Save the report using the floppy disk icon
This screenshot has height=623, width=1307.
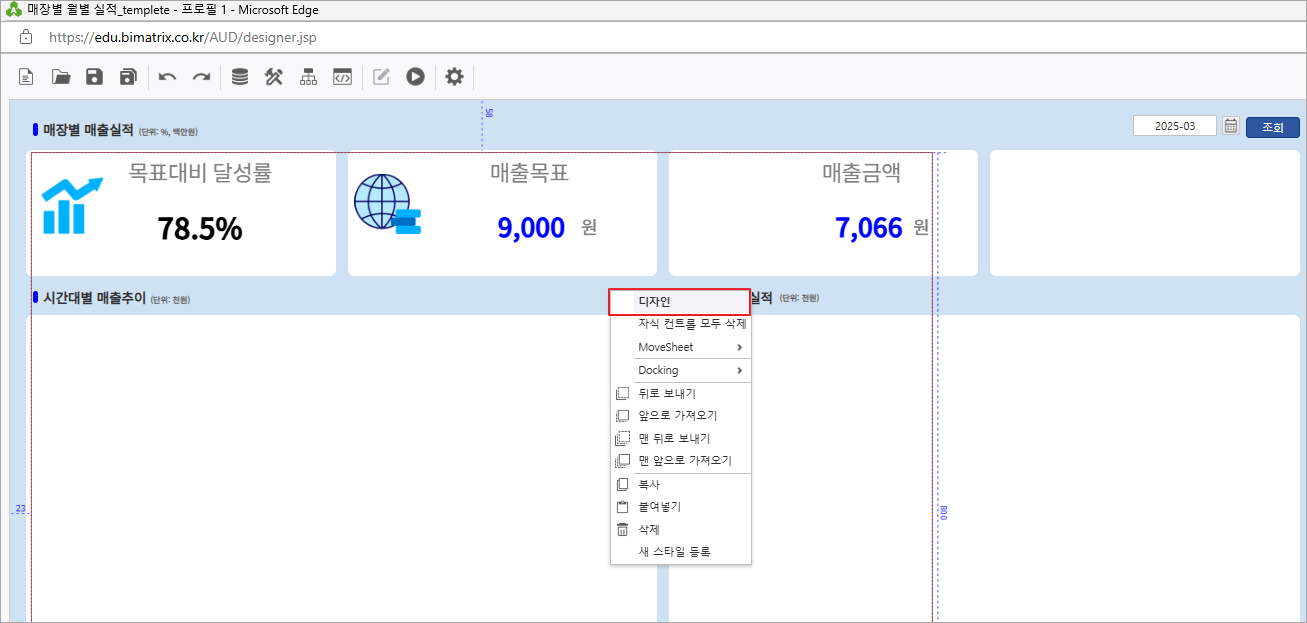[x=94, y=77]
